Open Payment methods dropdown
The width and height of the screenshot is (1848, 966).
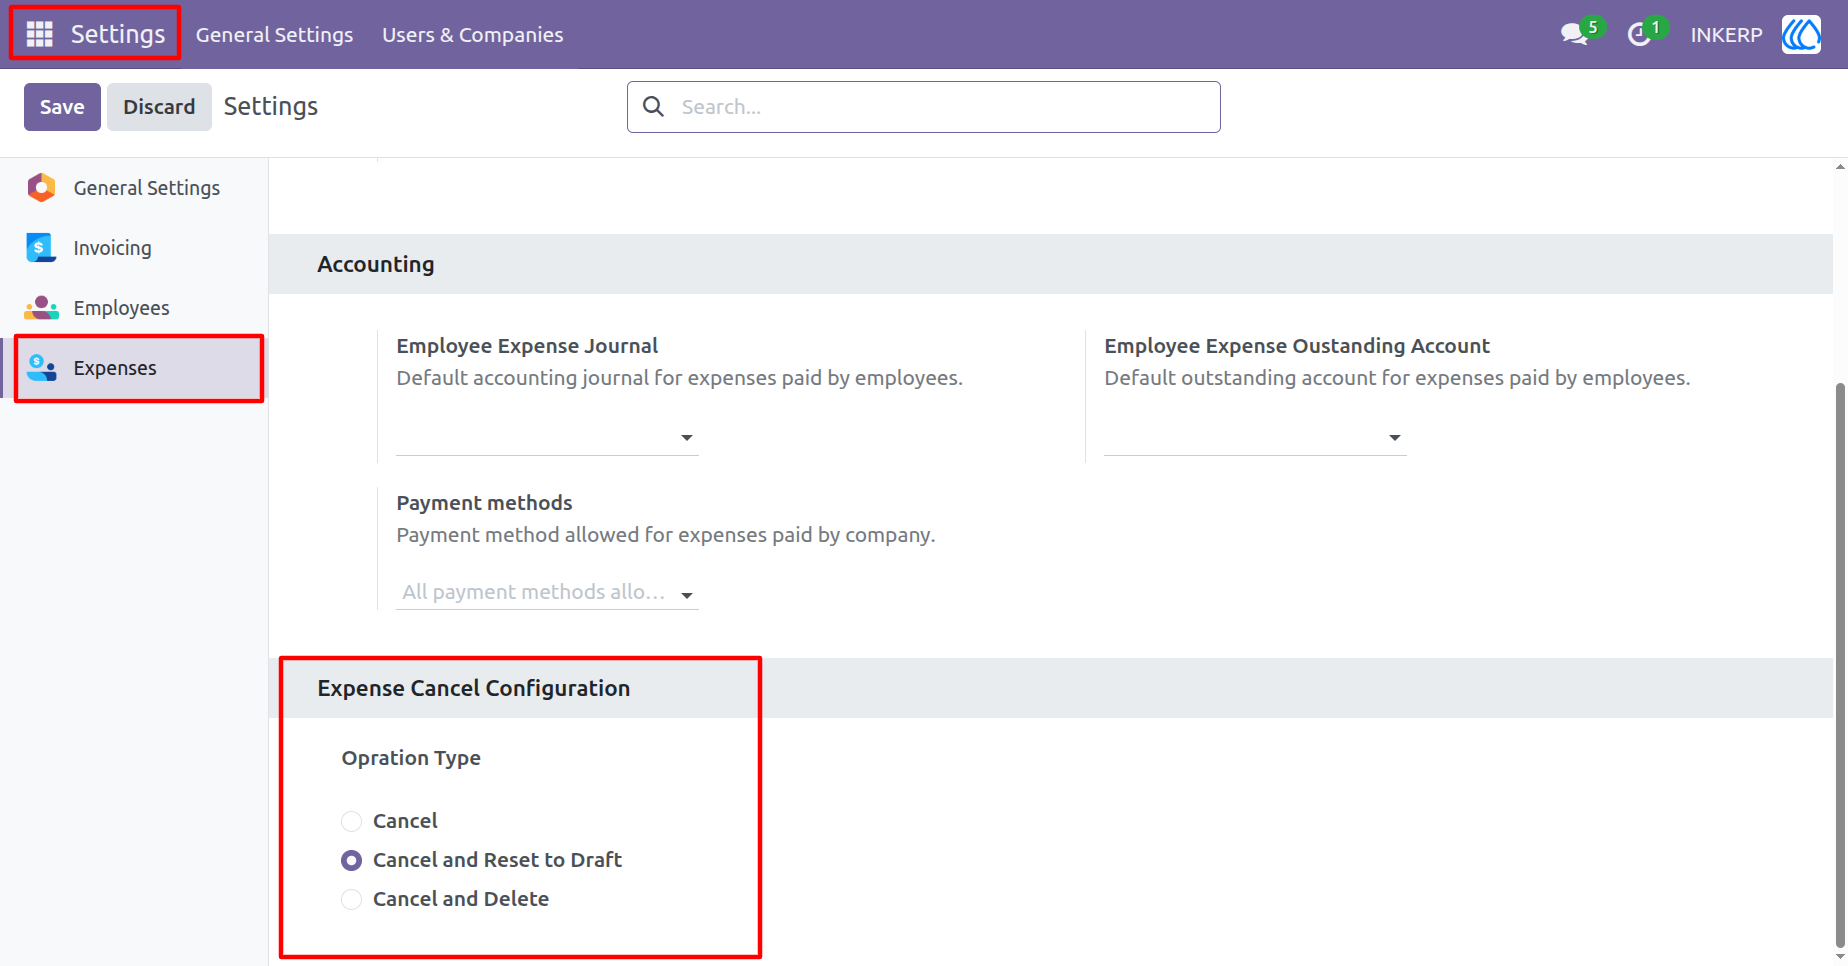[547, 592]
